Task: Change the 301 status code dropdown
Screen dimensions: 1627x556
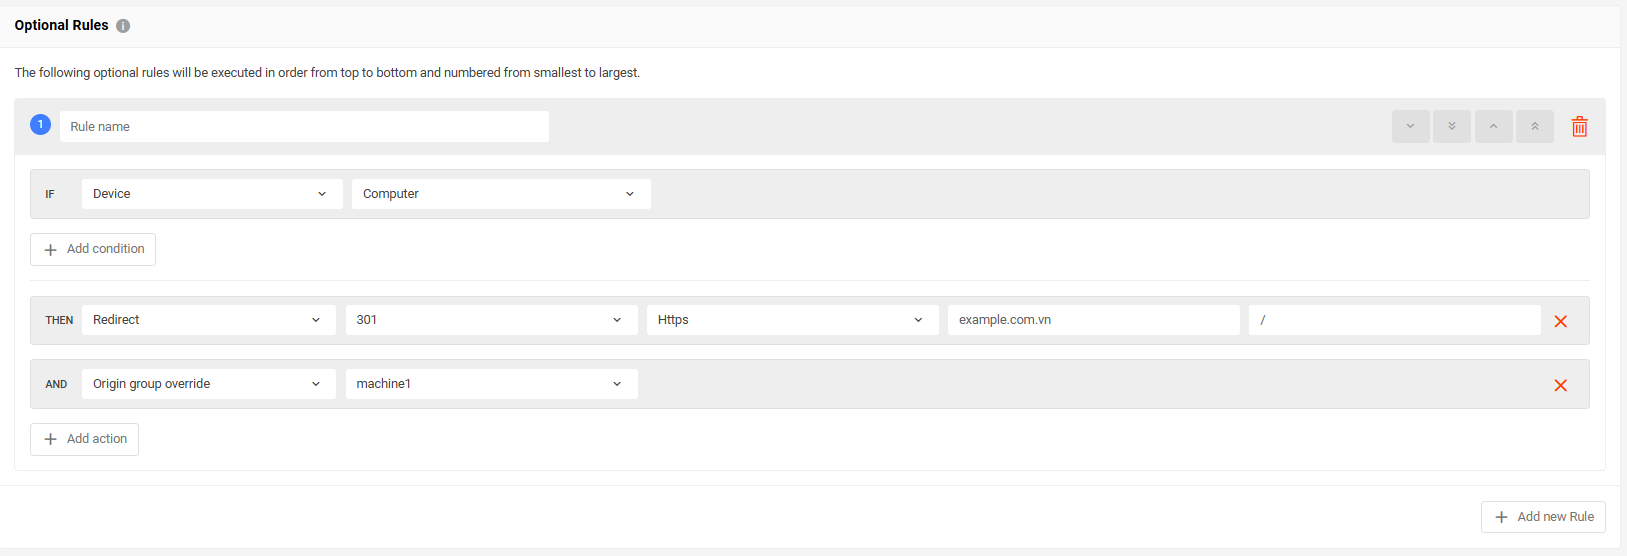Action: [x=491, y=320]
